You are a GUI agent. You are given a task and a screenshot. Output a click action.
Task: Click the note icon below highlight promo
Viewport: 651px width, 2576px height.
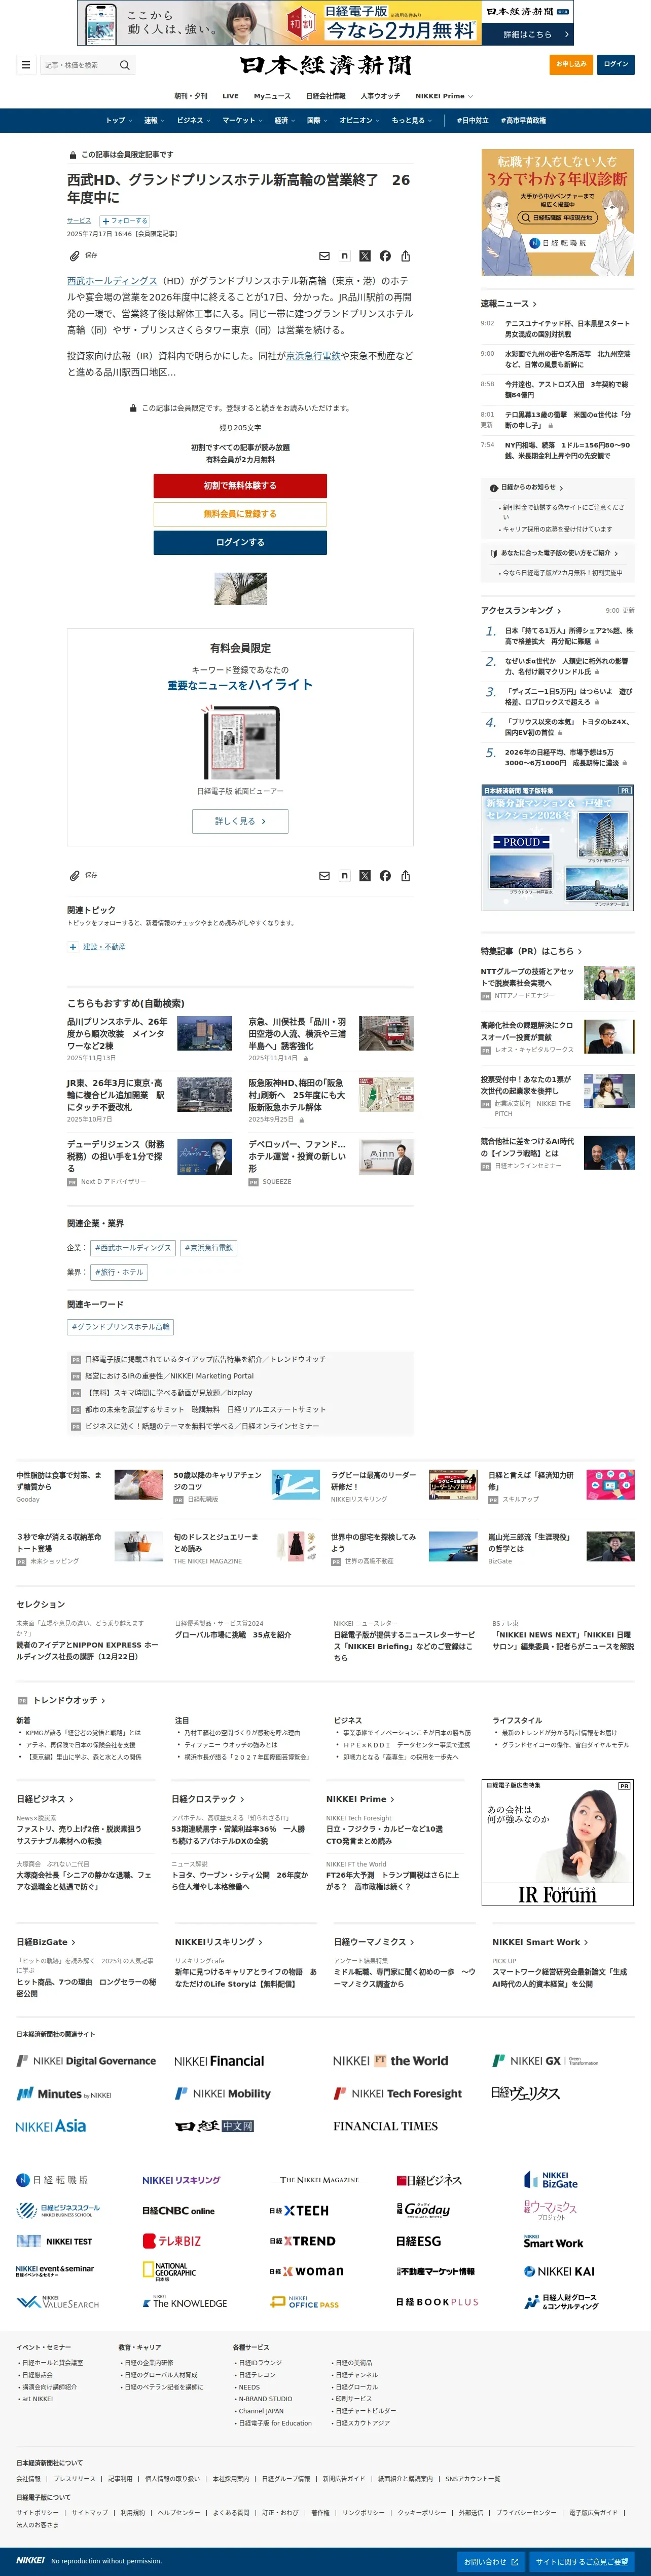[x=344, y=875]
